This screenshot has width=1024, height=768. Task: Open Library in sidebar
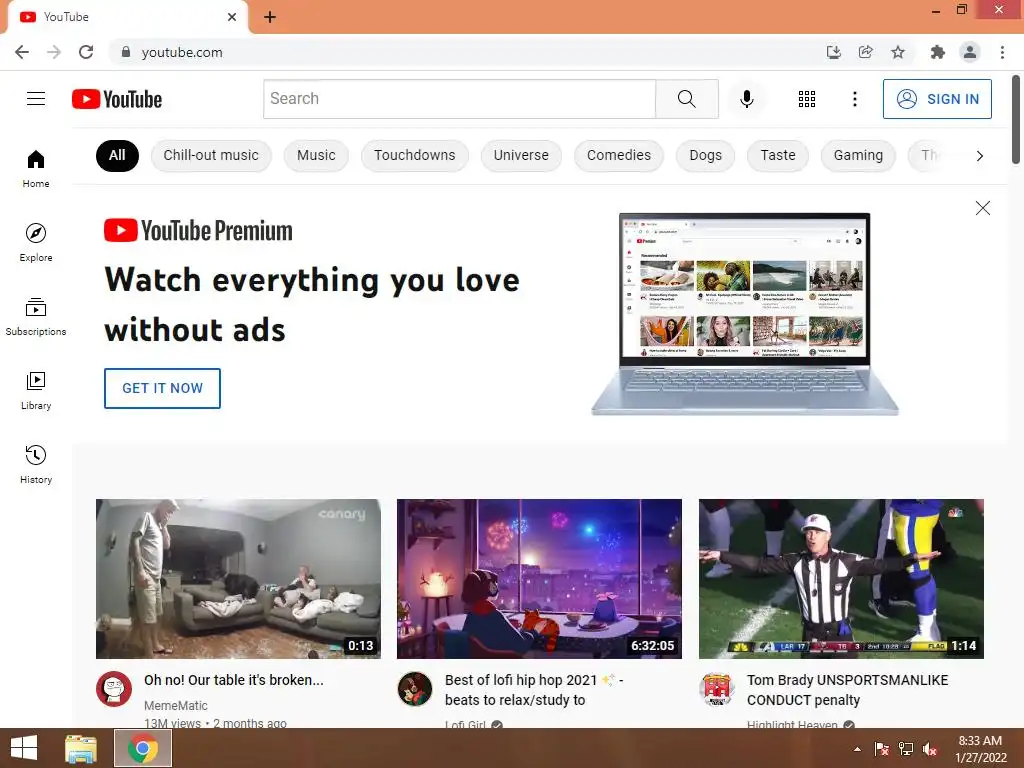[x=36, y=391]
